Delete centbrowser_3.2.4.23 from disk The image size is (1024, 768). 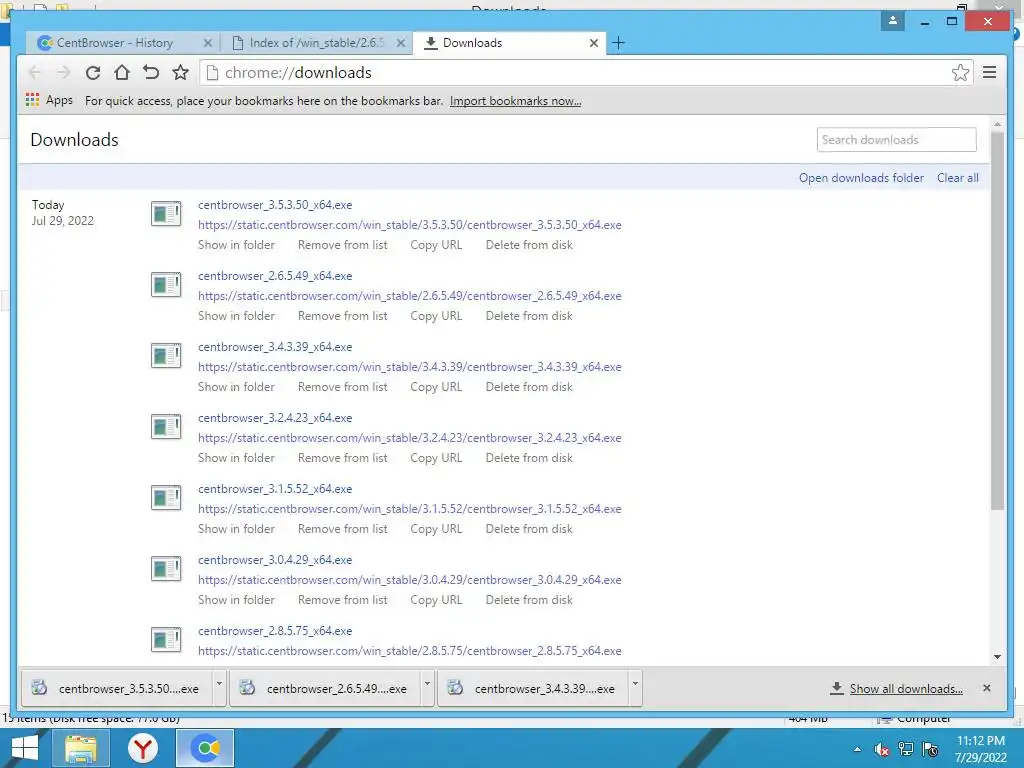[x=529, y=458]
